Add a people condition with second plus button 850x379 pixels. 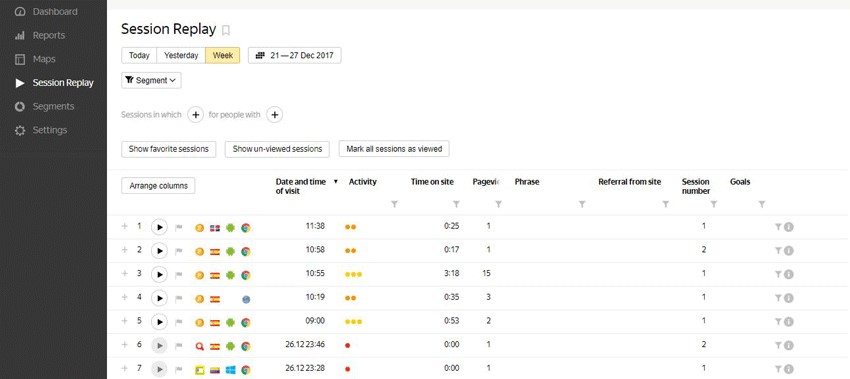pyautogui.click(x=274, y=115)
